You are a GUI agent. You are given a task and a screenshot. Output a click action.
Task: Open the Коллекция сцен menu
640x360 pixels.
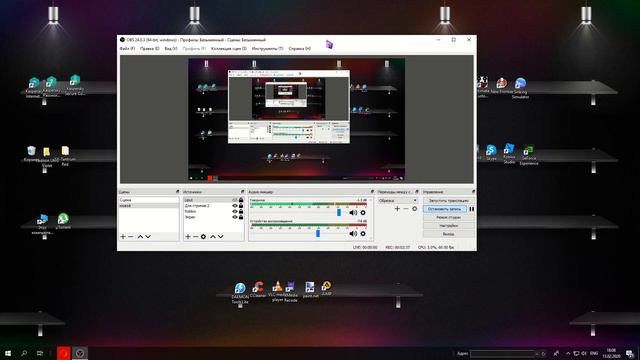click(x=229, y=49)
